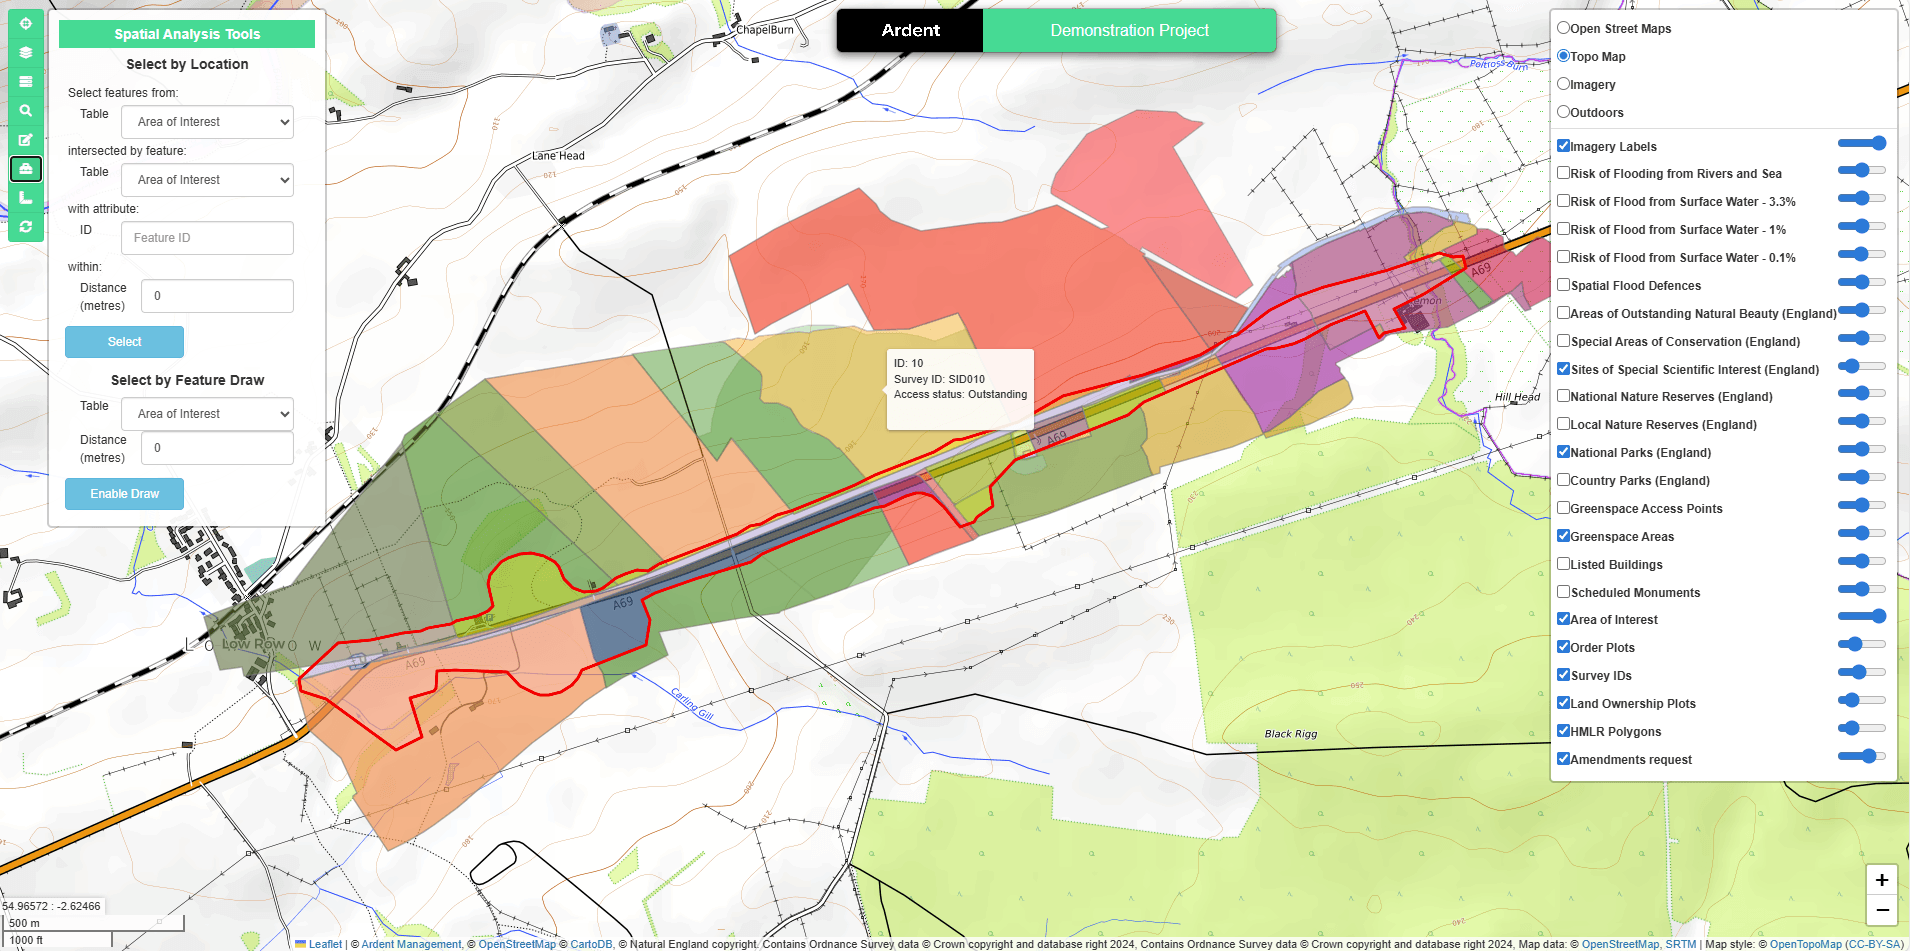Open the table list icon in sidebar

[x=26, y=82]
